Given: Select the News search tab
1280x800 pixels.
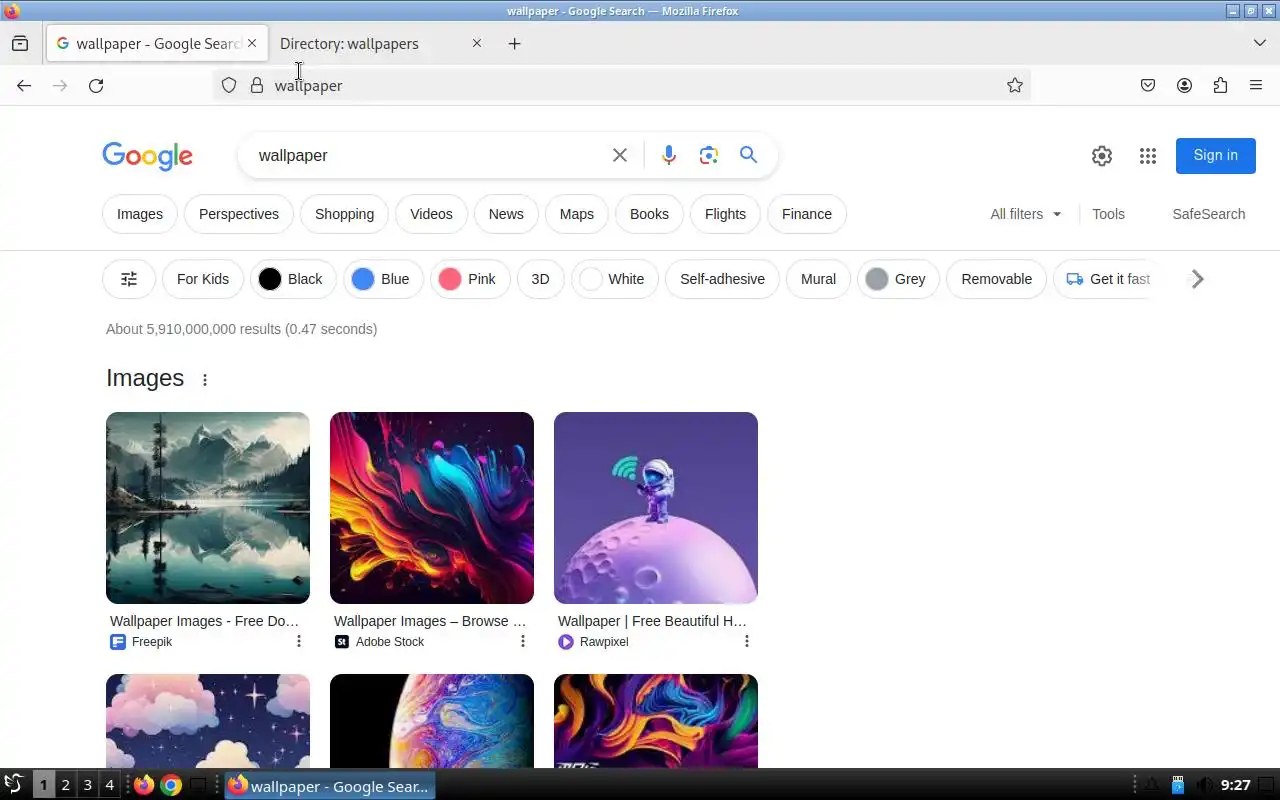Looking at the screenshot, I should pyautogui.click(x=506, y=214).
